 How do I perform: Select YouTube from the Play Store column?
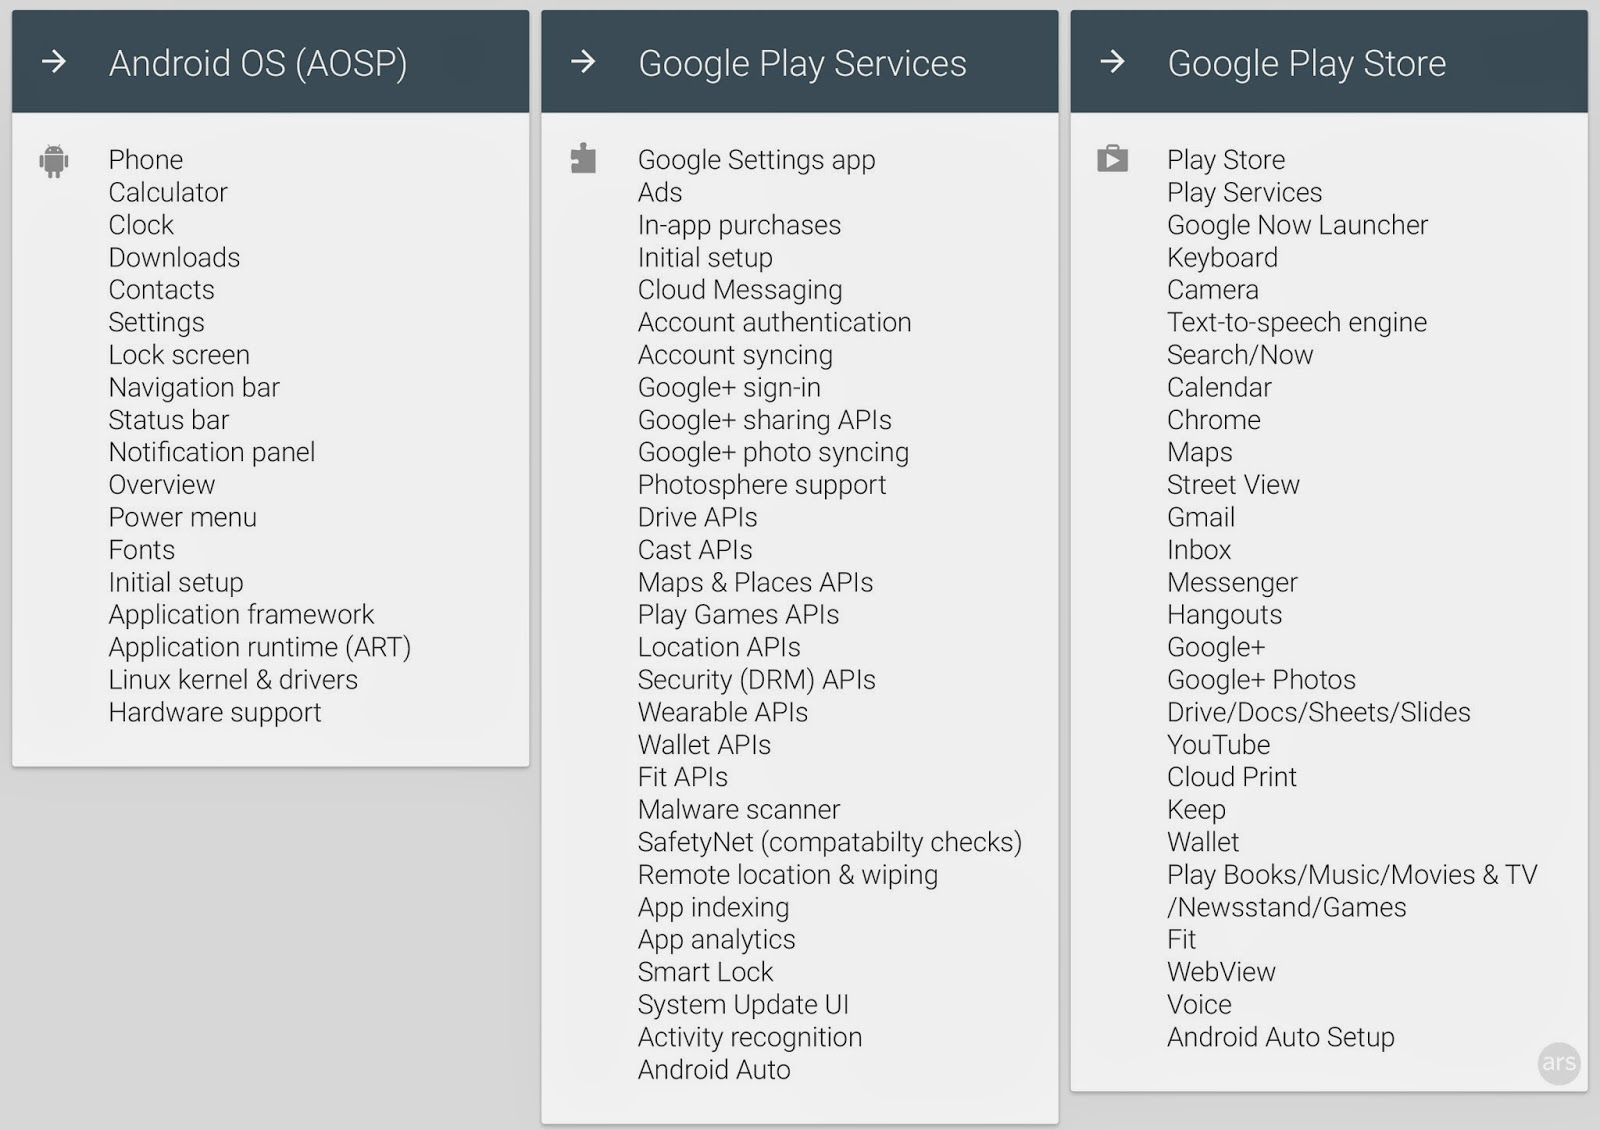coord(1217,744)
